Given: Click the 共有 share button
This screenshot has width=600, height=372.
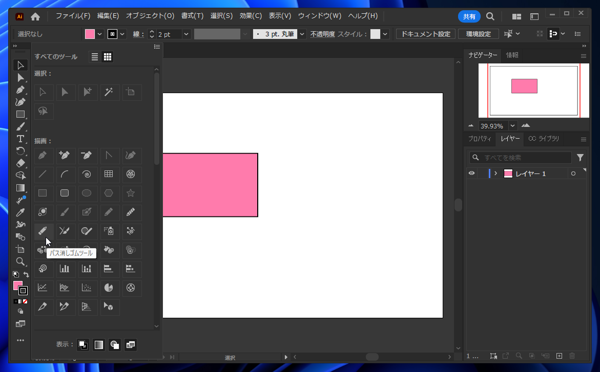Looking at the screenshot, I should pyautogui.click(x=469, y=16).
